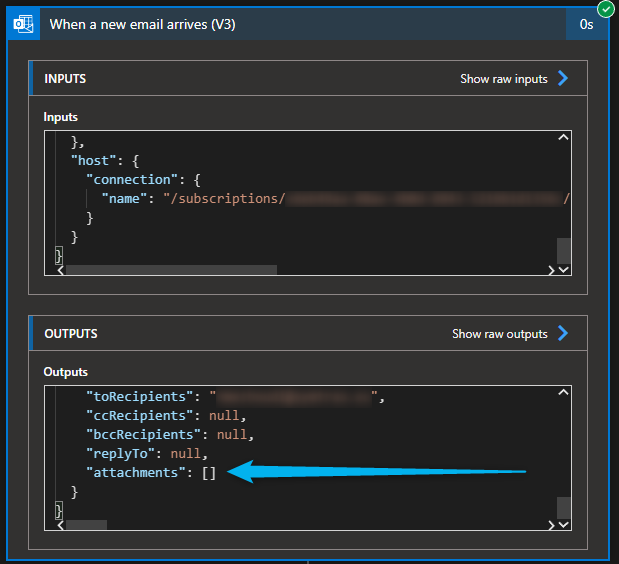Open the Show raw outputs link
Viewport: 619px width, 564px height.
click(x=500, y=334)
